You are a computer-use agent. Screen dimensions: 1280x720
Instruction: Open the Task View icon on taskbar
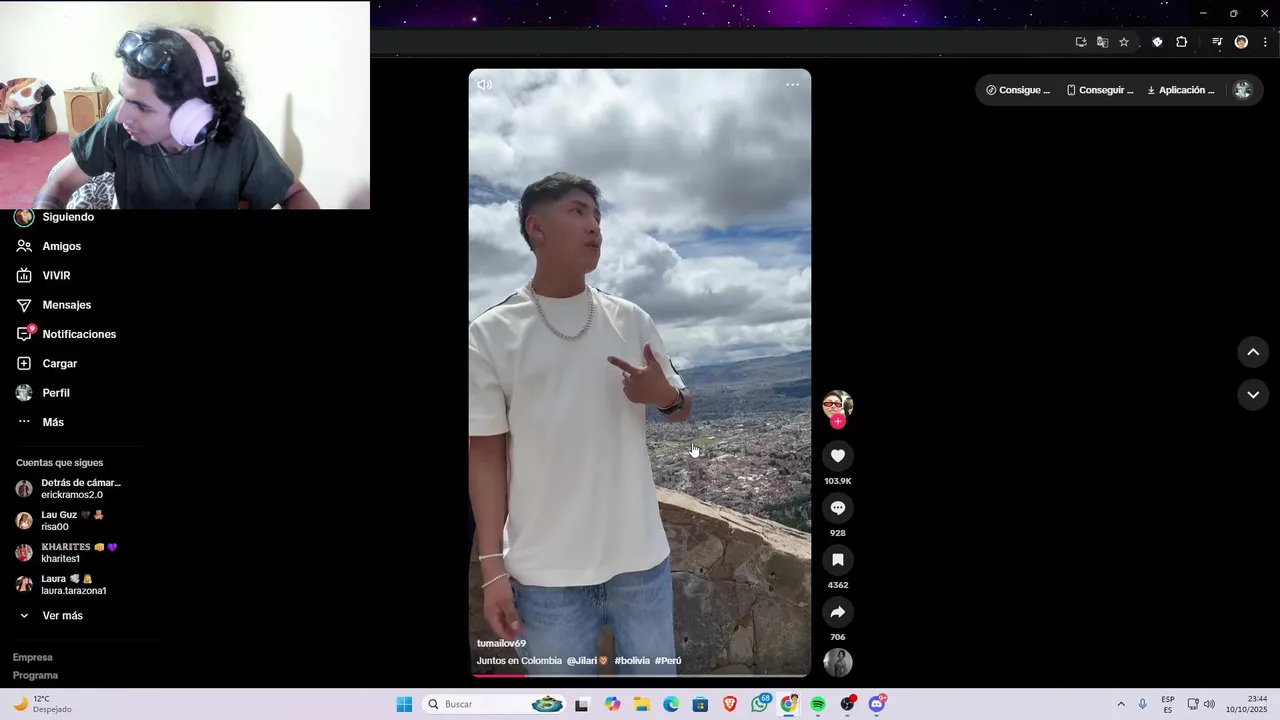point(581,704)
